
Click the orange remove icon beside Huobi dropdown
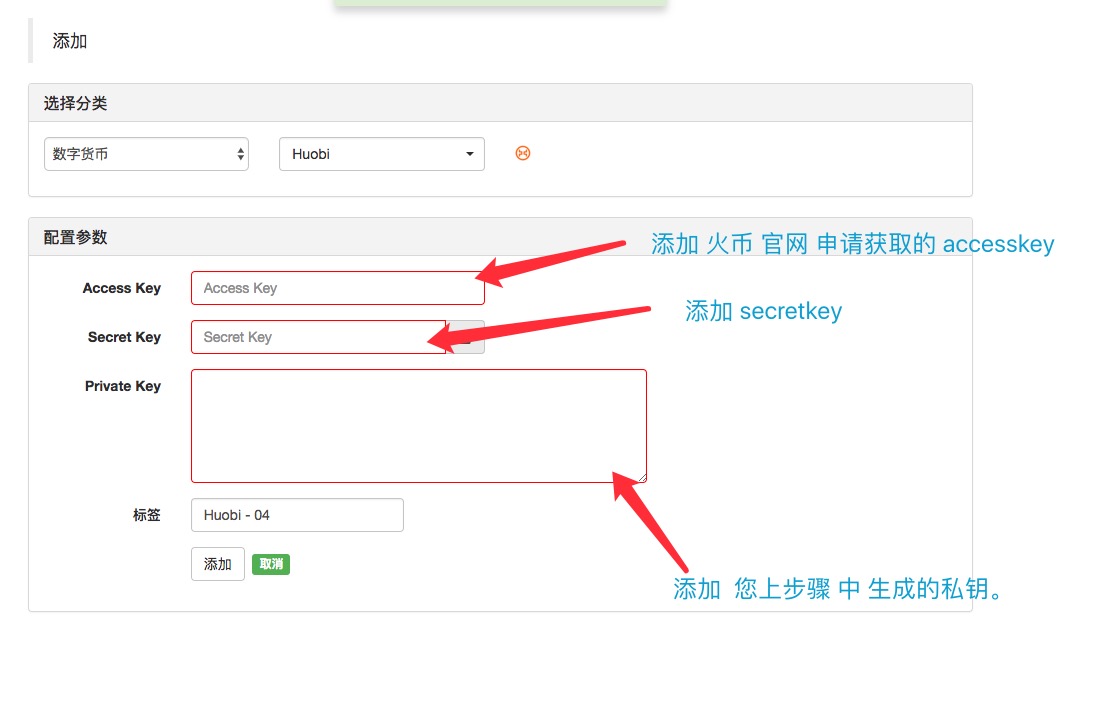pyautogui.click(x=522, y=153)
